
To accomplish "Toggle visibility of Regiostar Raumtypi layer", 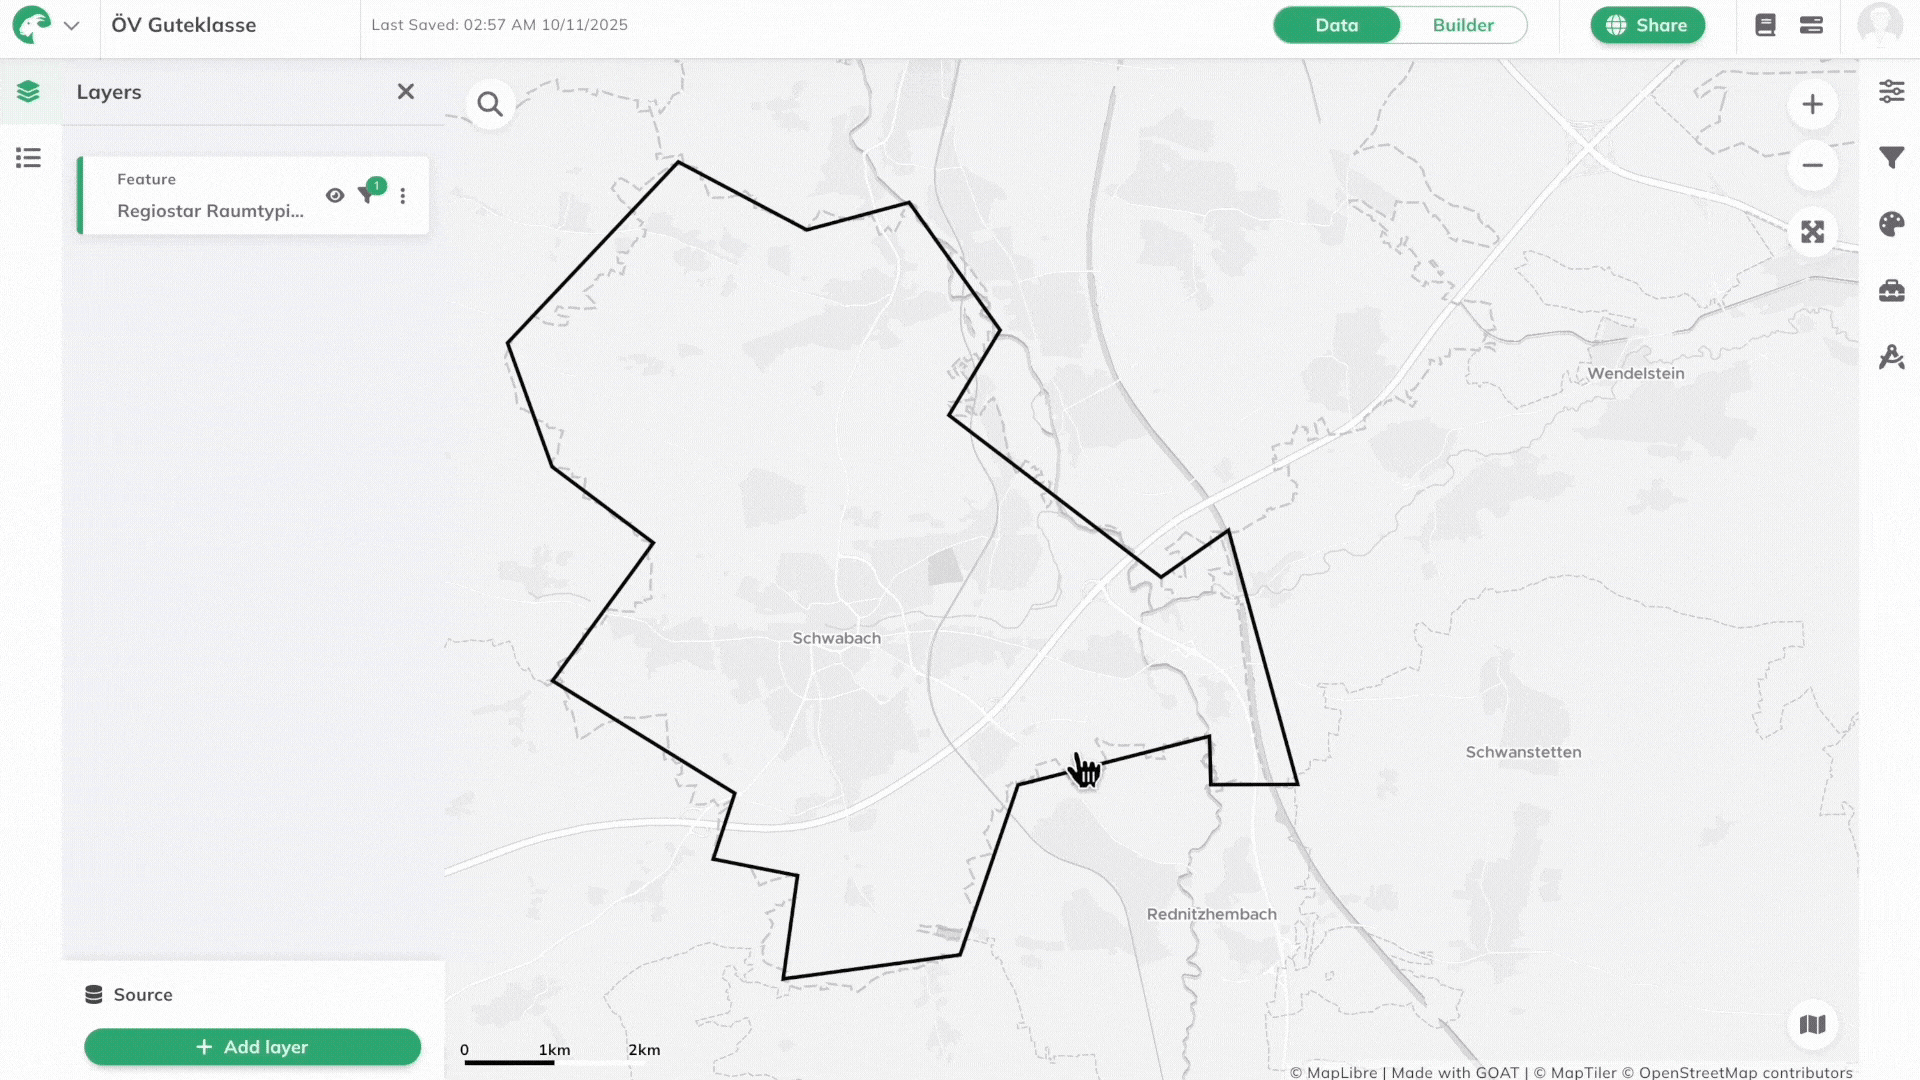I will click(335, 195).
